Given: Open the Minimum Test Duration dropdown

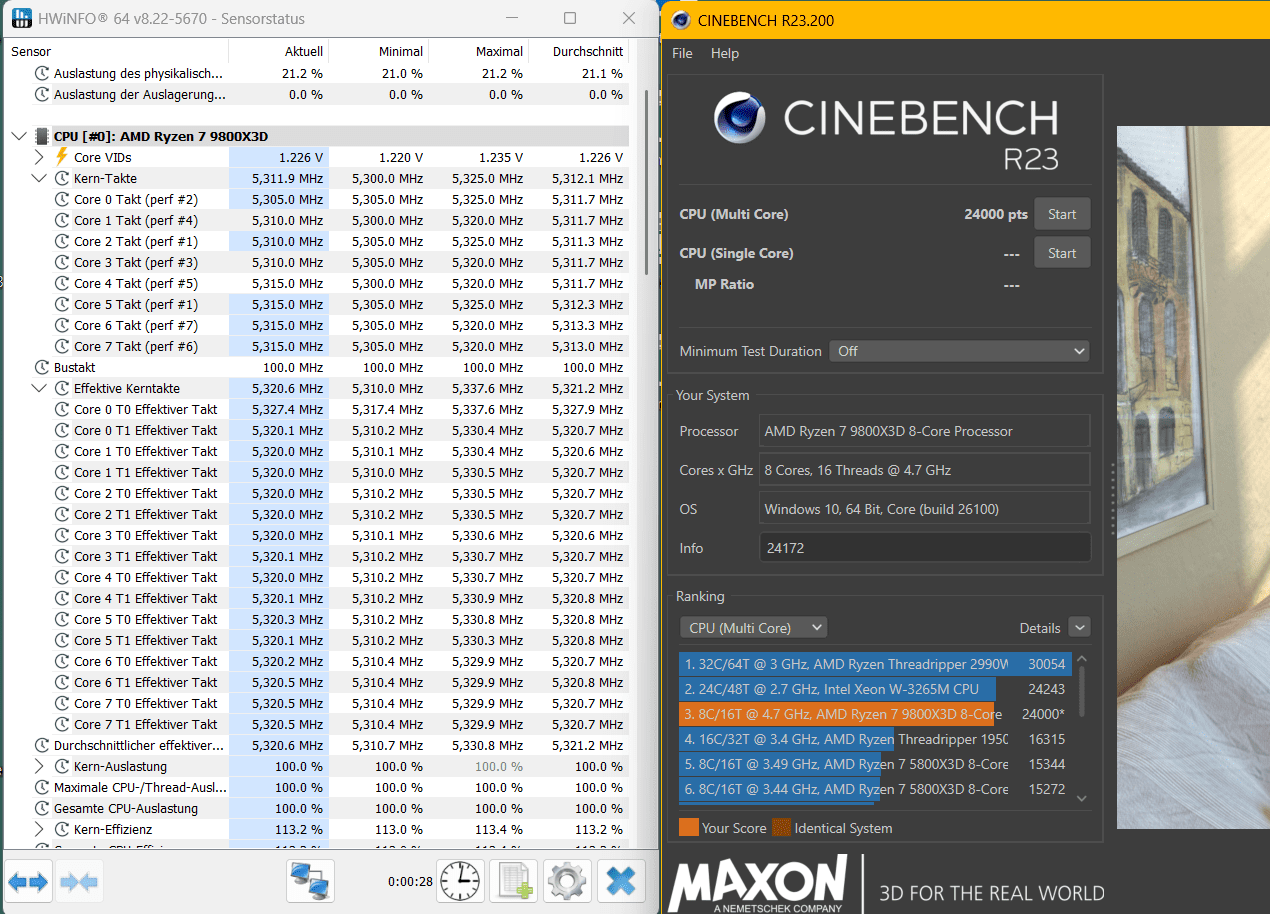Looking at the screenshot, I should click(x=959, y=351).
